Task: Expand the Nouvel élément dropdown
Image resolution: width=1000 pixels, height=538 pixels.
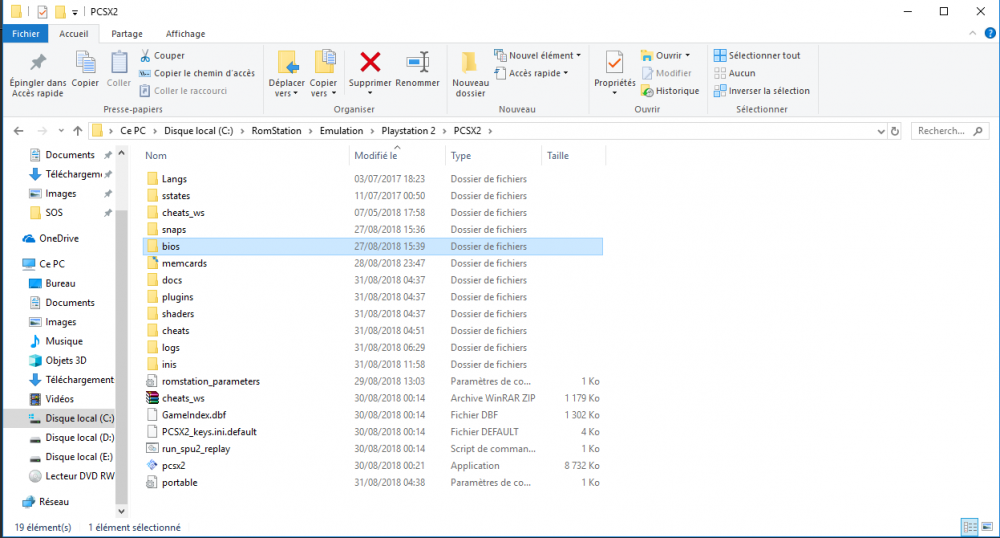Action: point(578,55)
